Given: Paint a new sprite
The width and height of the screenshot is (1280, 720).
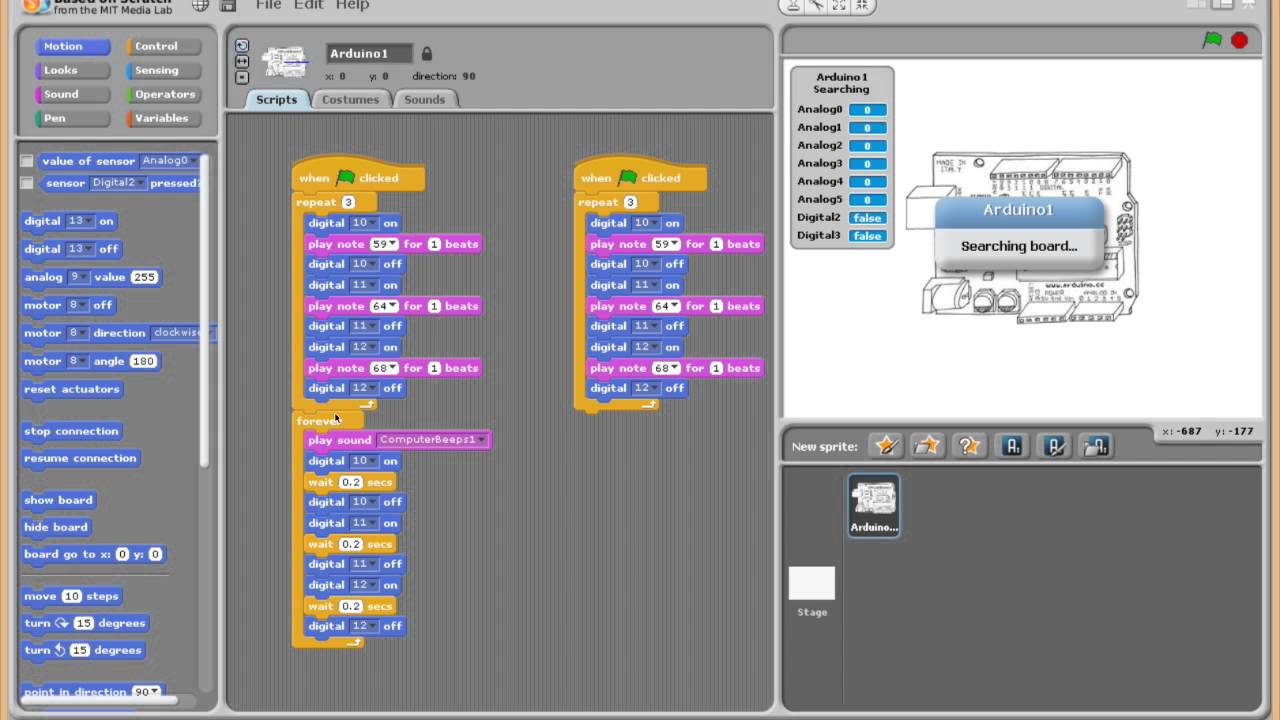Looking at the screenshot, I should click(886, 446).
